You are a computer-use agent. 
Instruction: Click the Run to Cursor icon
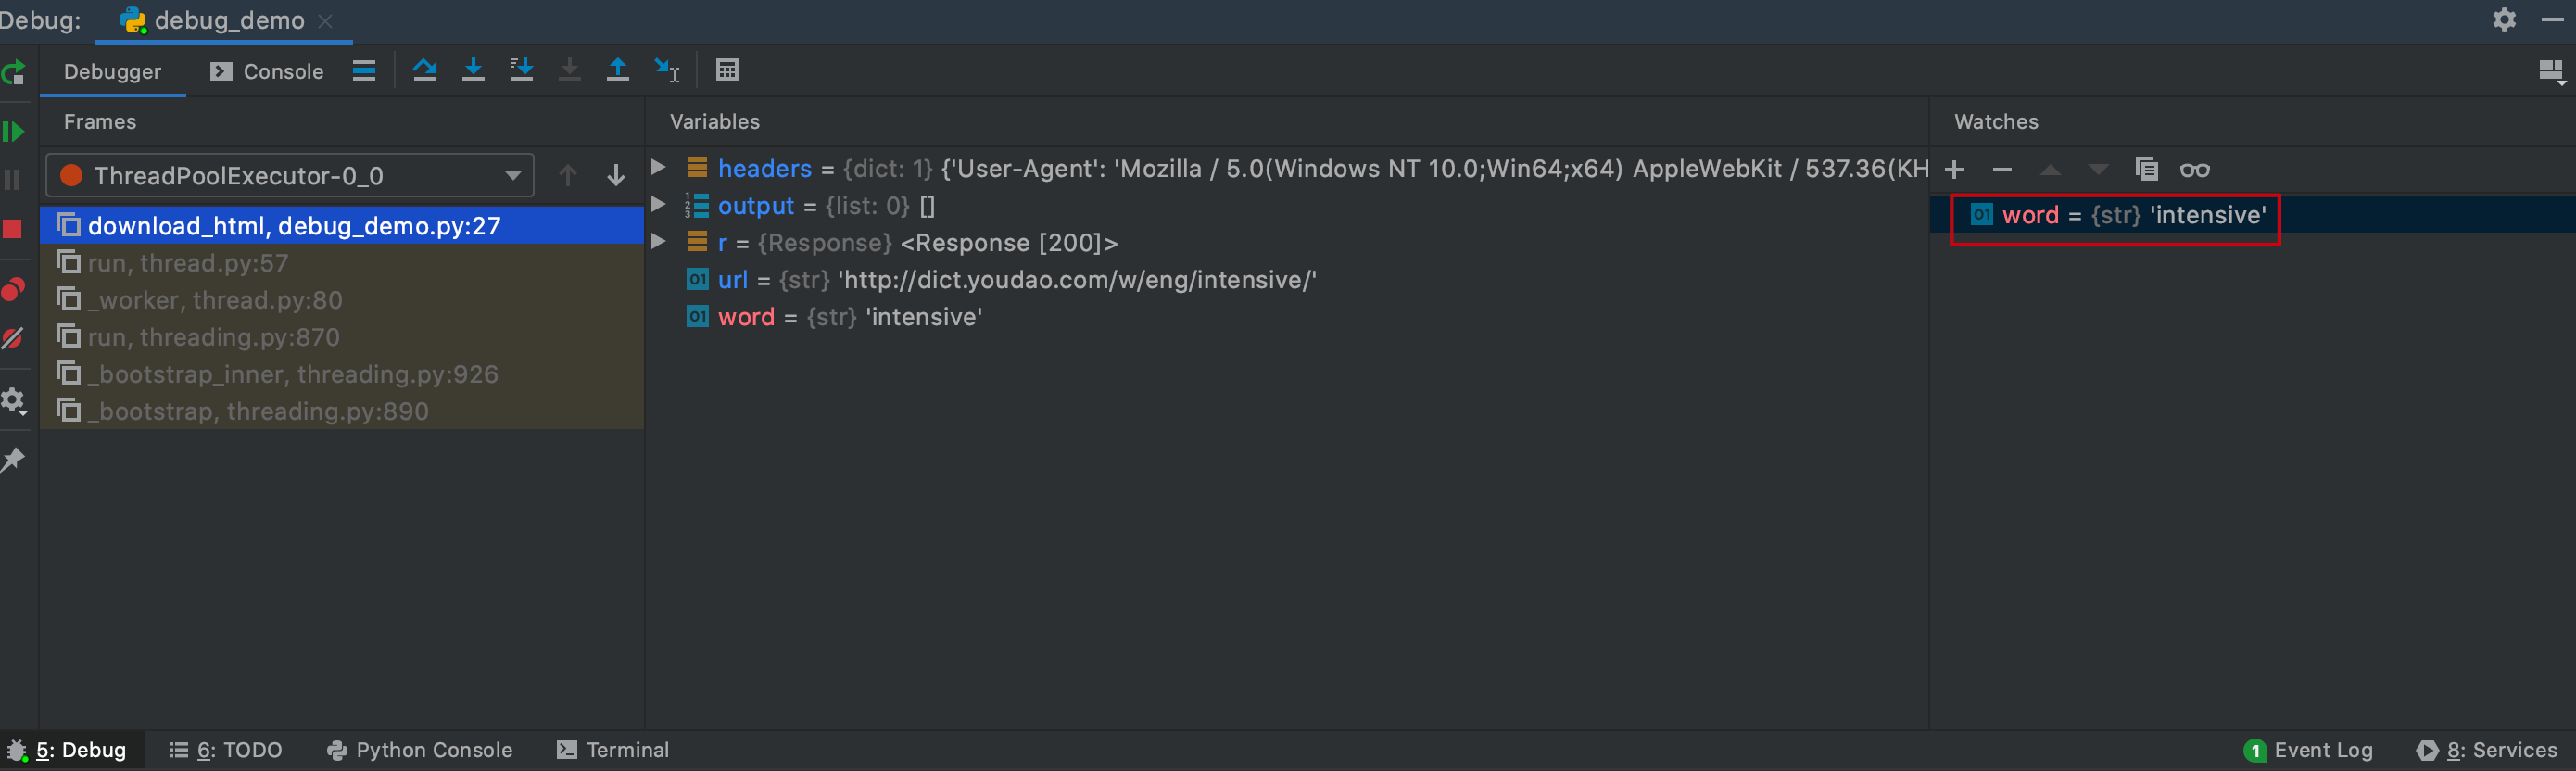pos(666,70)
